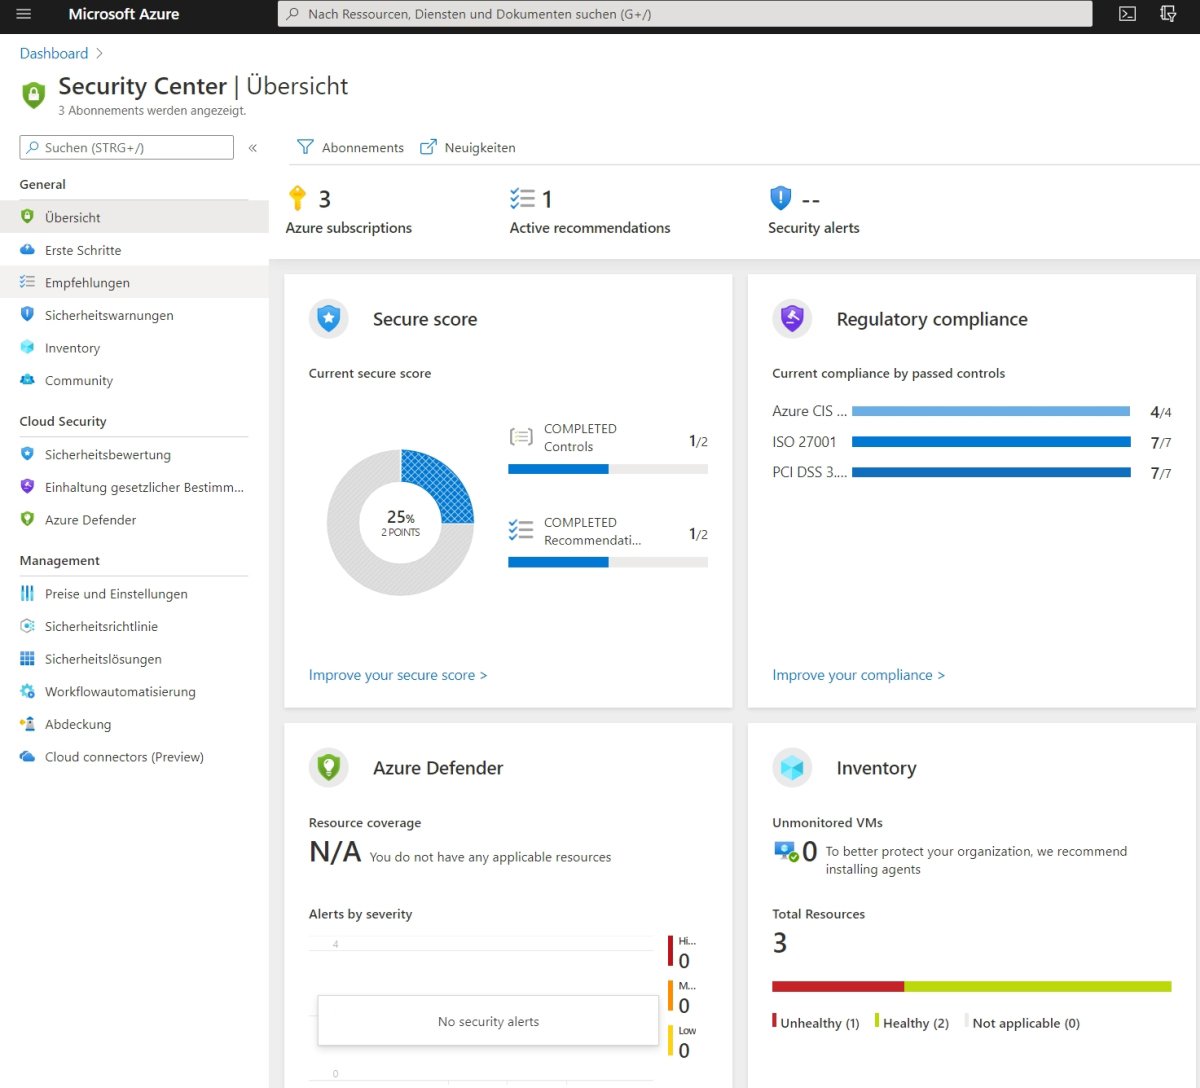Expand the Dashboard breadcrumb chevron
The width and height of the screenshot is (1200, 1088).
point(99,54)
